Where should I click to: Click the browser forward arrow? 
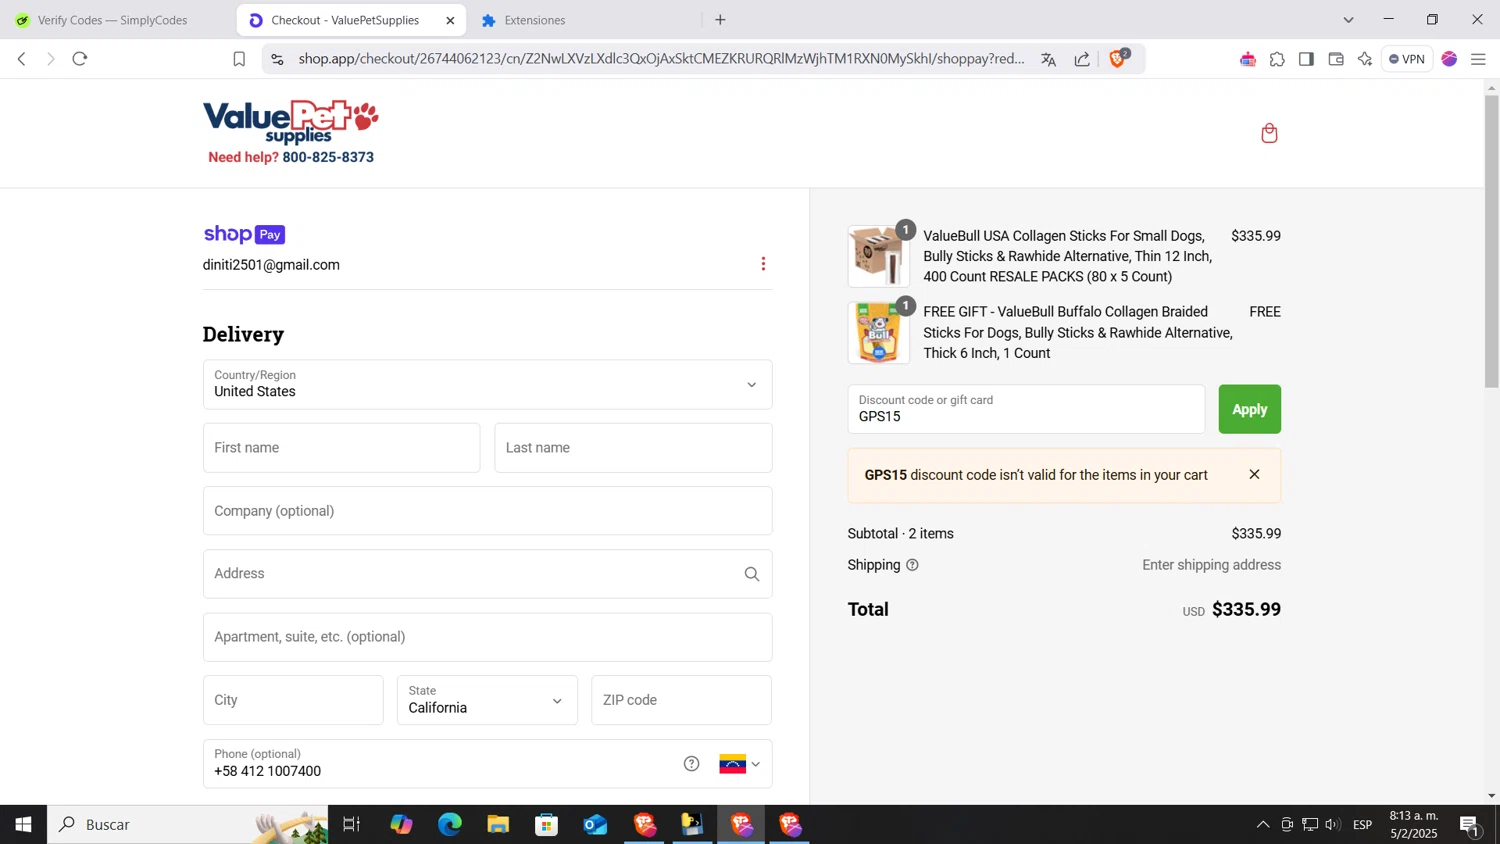tap(50, 59)
